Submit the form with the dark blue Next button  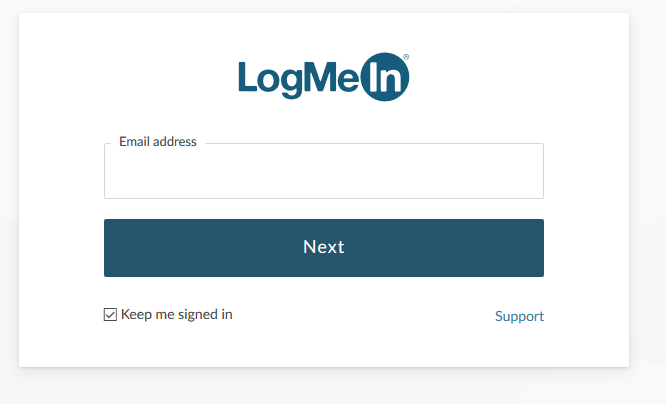pos(324,248)
